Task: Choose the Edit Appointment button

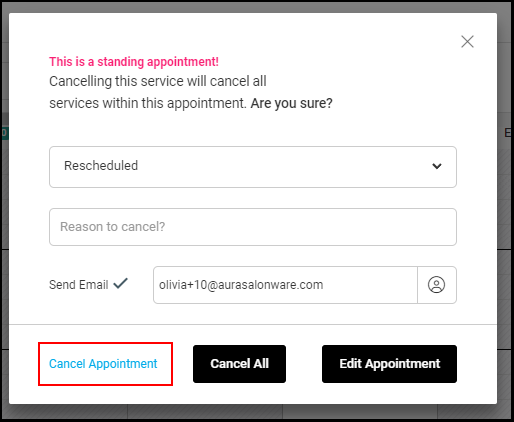Action: coord(389,364)
